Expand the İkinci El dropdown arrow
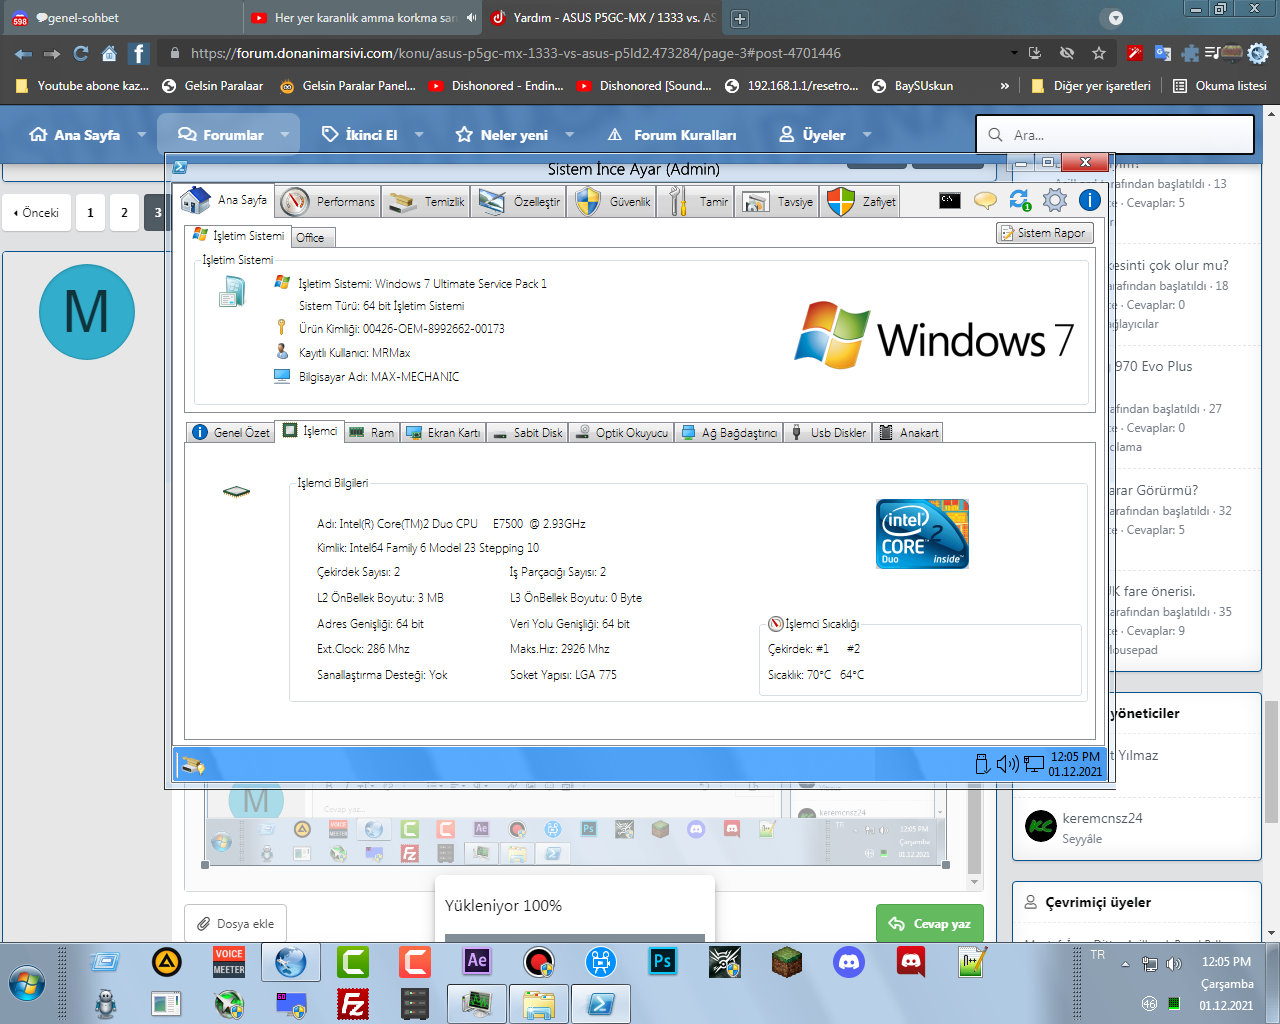 click(419, 134)
